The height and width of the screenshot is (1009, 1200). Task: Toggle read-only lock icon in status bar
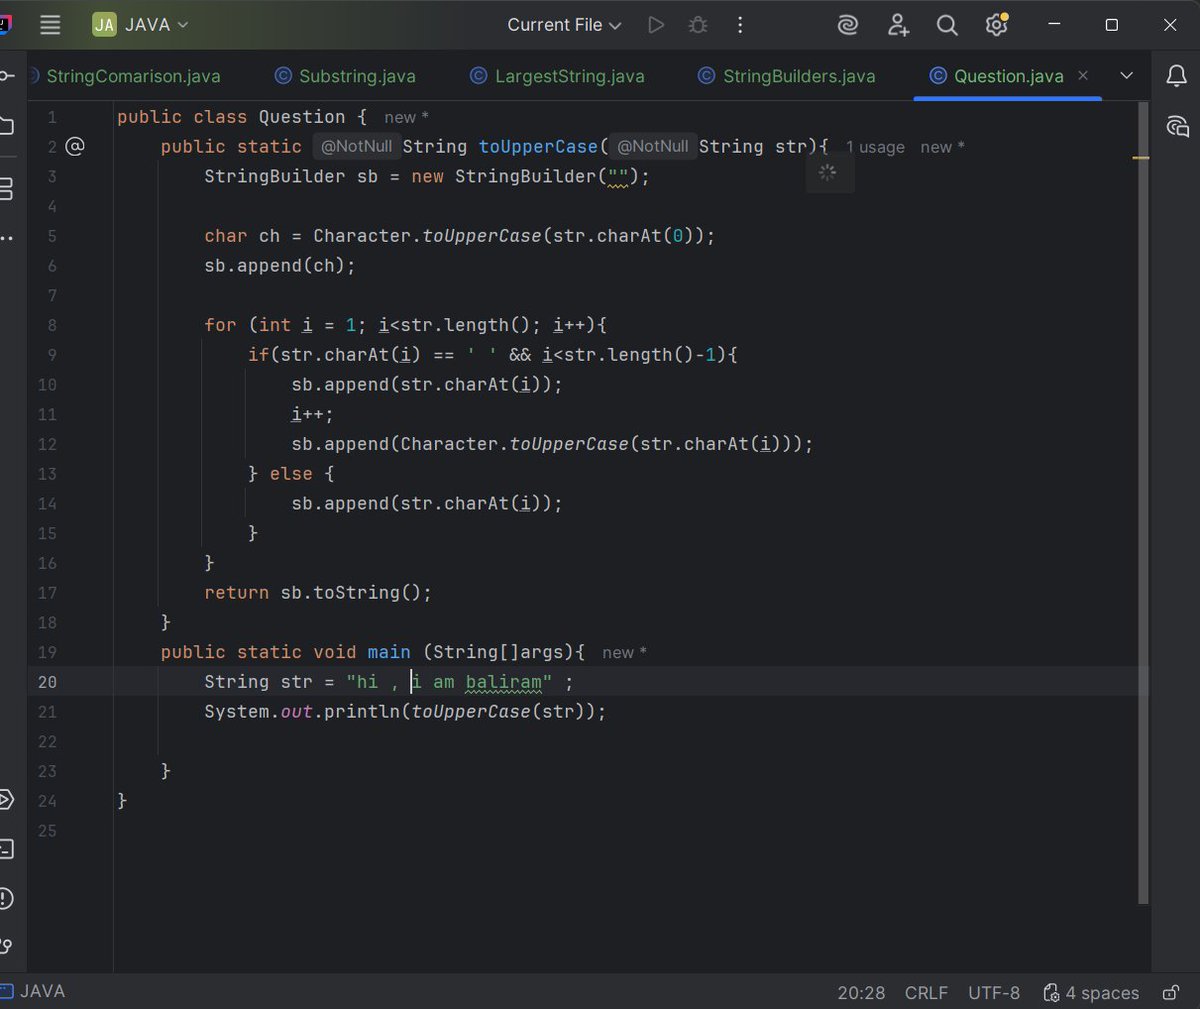tap(1170, 993)
